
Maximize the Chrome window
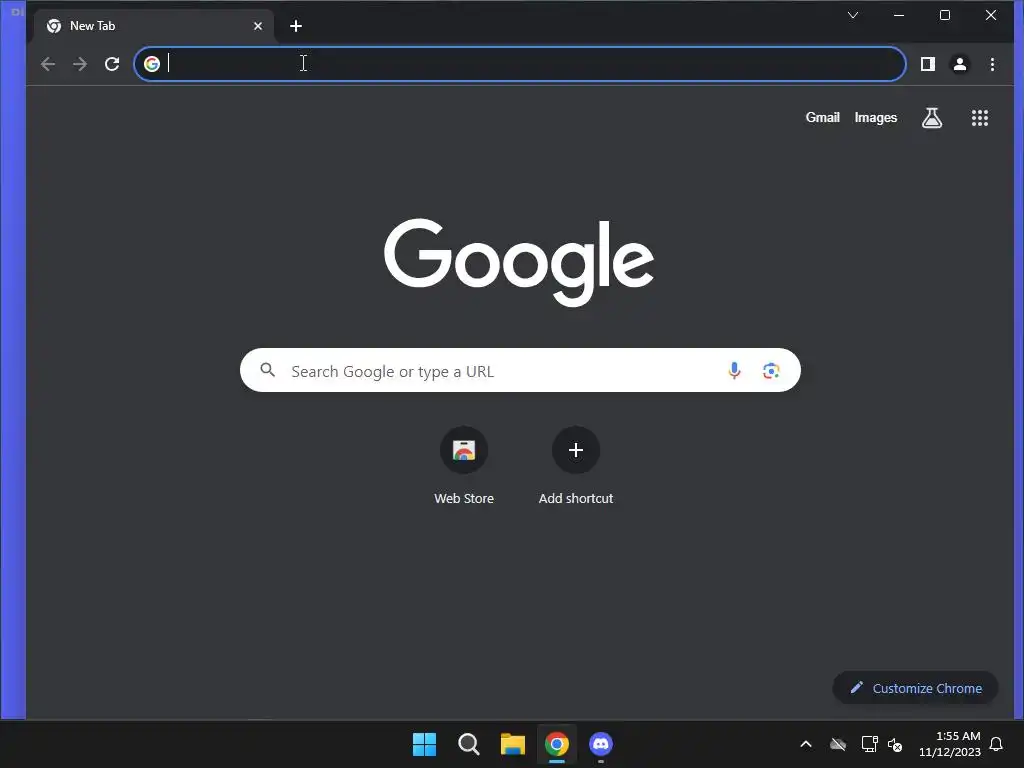[944, 15]
